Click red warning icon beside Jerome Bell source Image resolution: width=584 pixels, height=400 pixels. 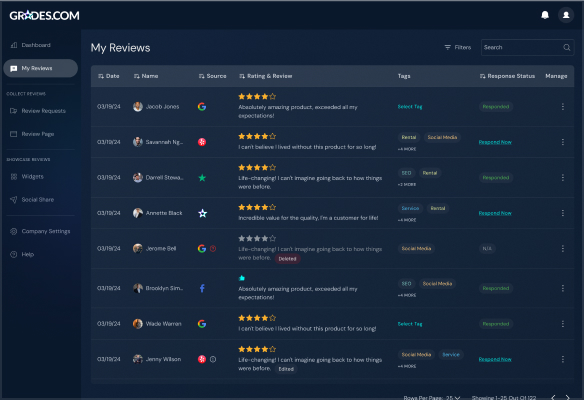(x=213, y=248)
